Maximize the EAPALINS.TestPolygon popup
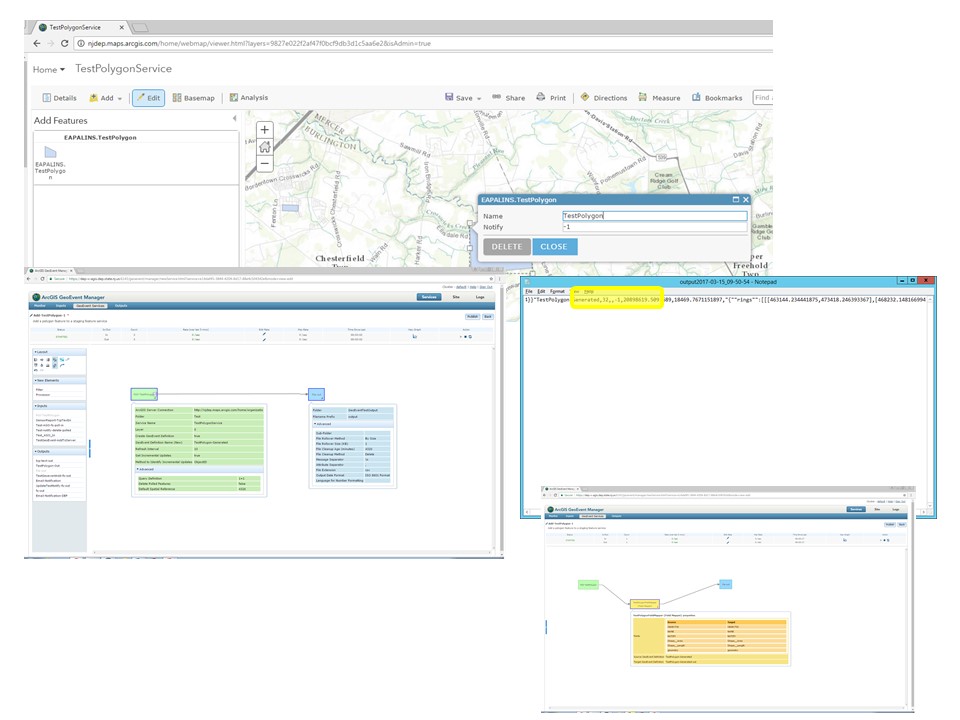Viewport: 960px width, 720px height. (x=735, y=200)
